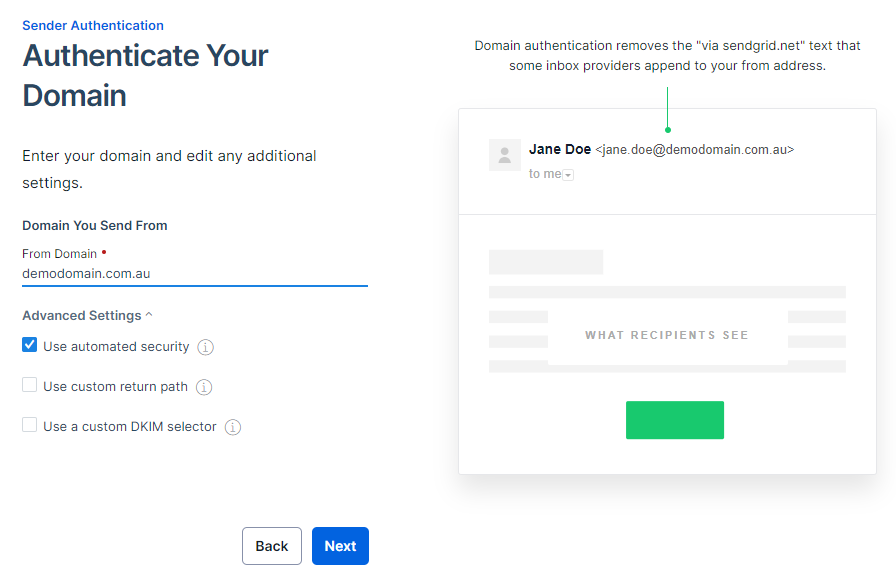Click the blue Next button
Screen dimensions: 896x584
340,546
